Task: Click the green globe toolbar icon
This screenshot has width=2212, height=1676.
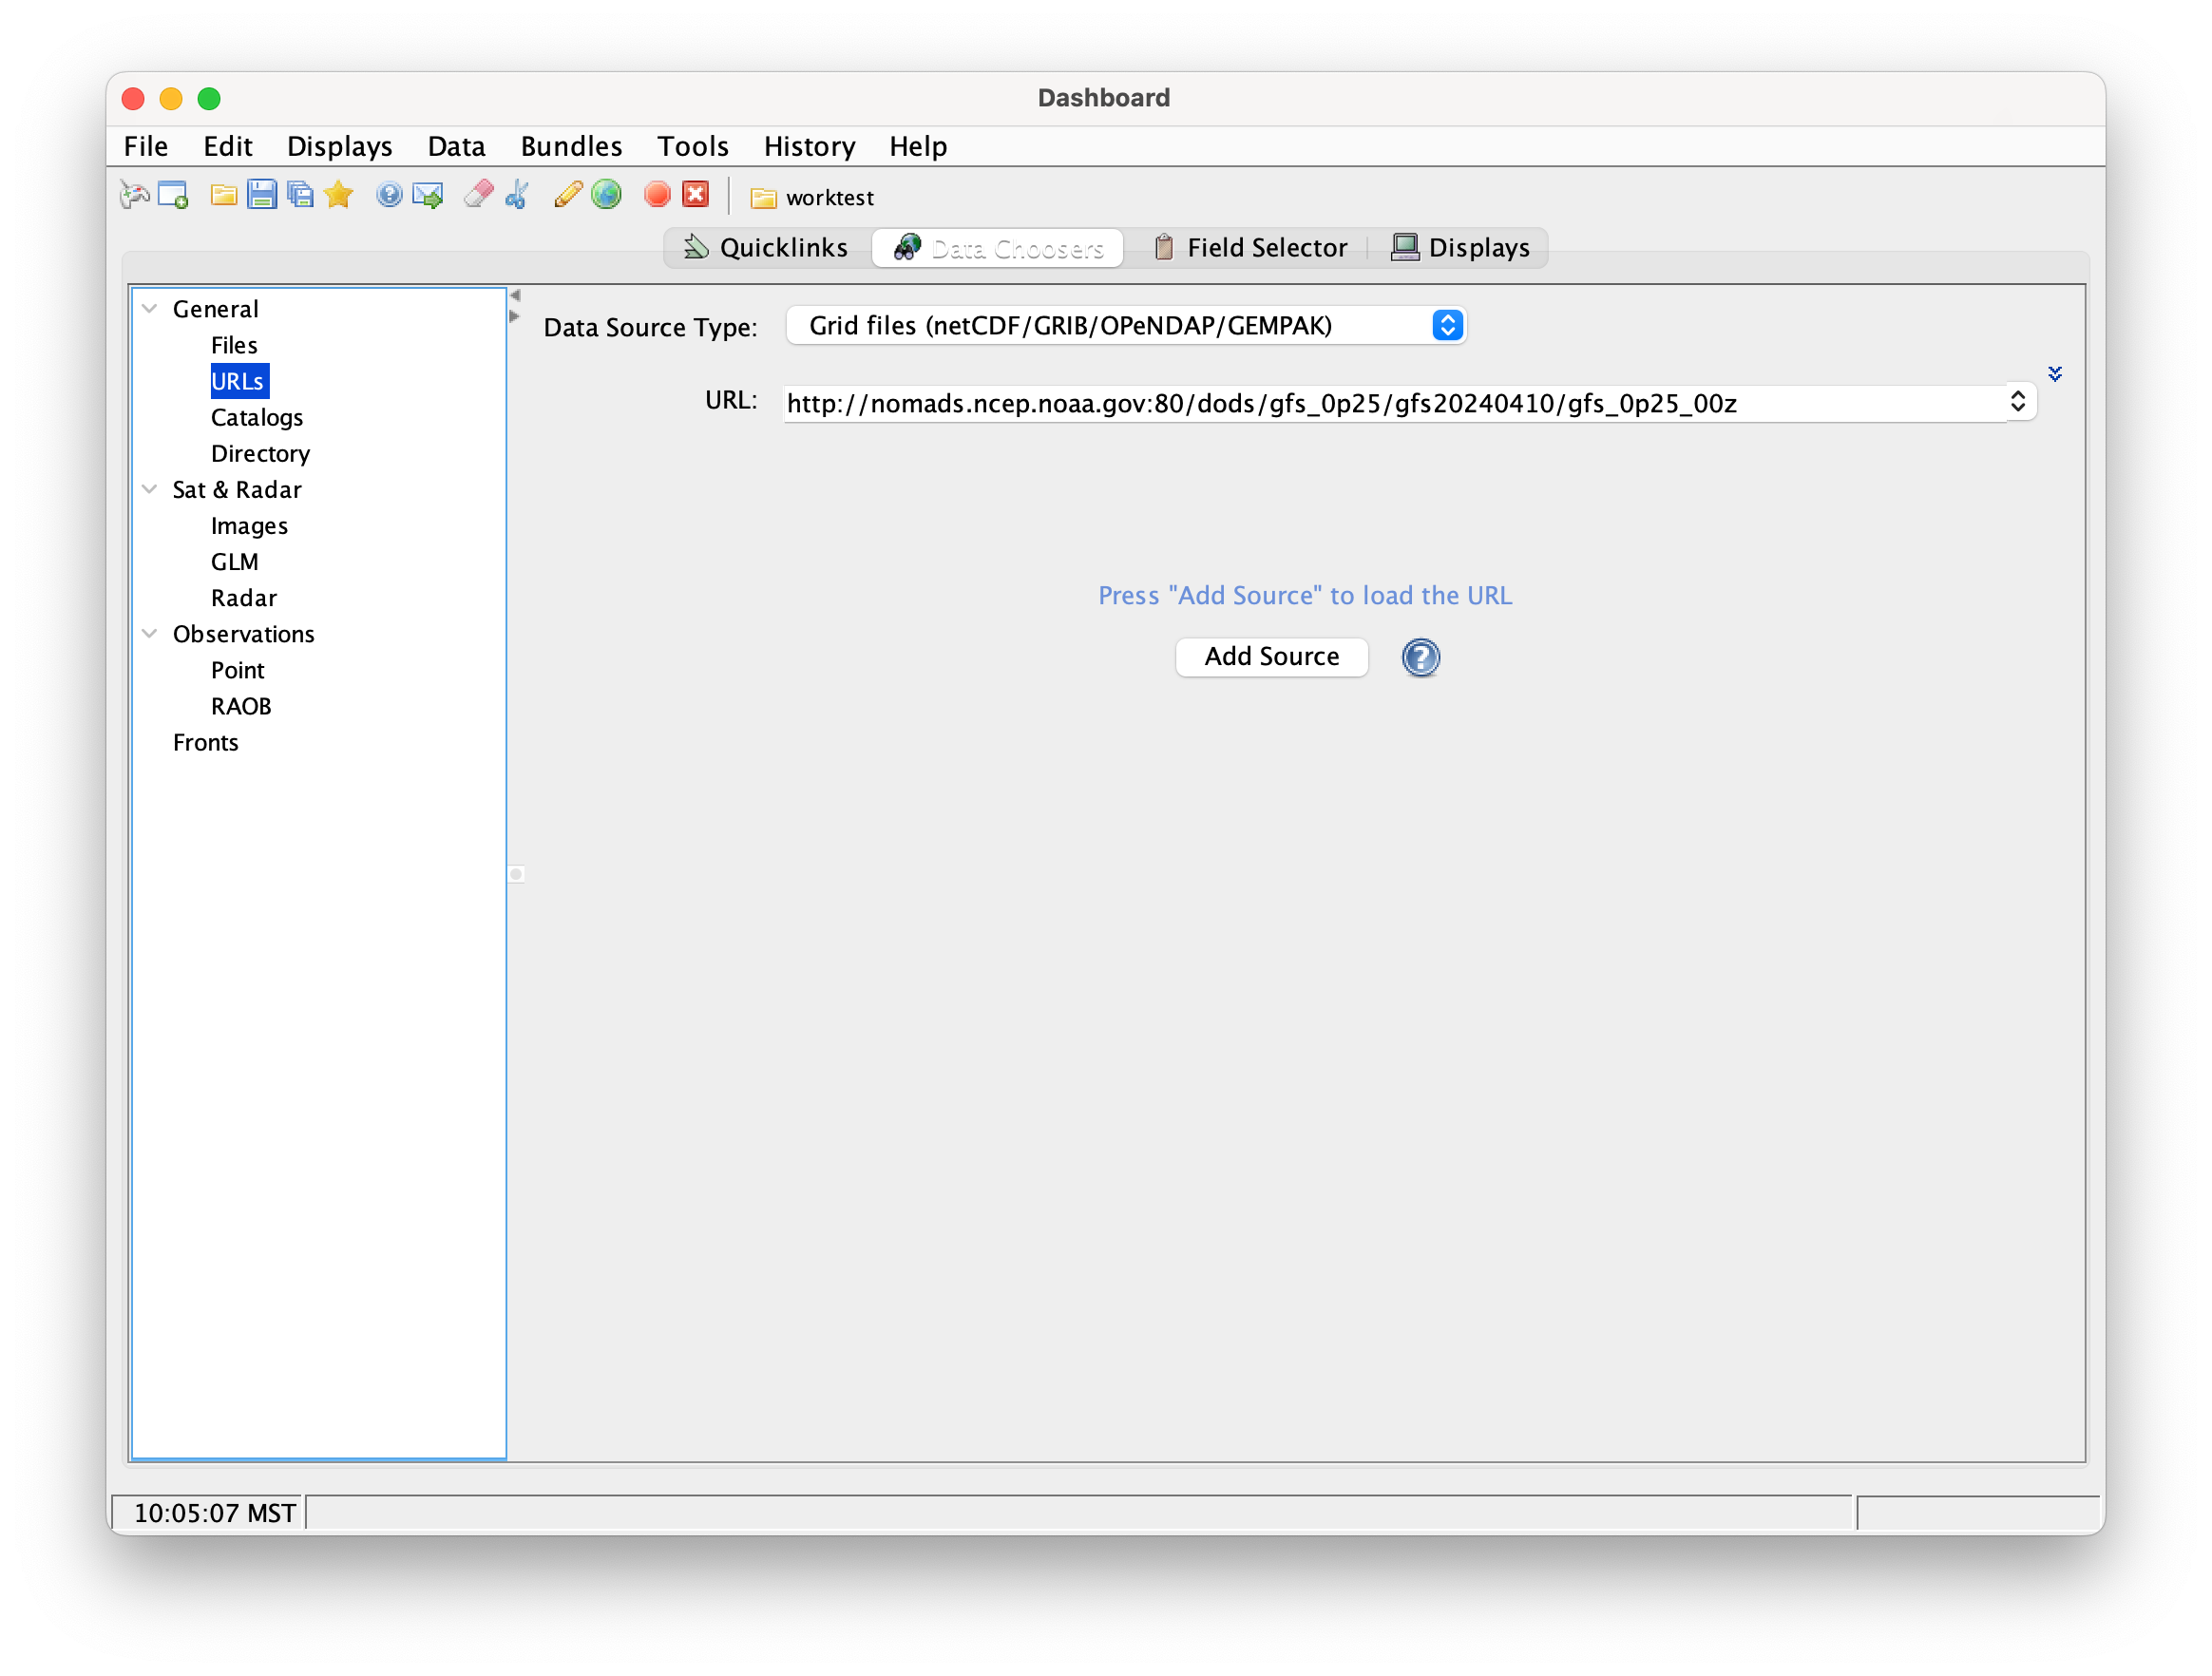Action: pyautogui.click(x=606, y=195)
